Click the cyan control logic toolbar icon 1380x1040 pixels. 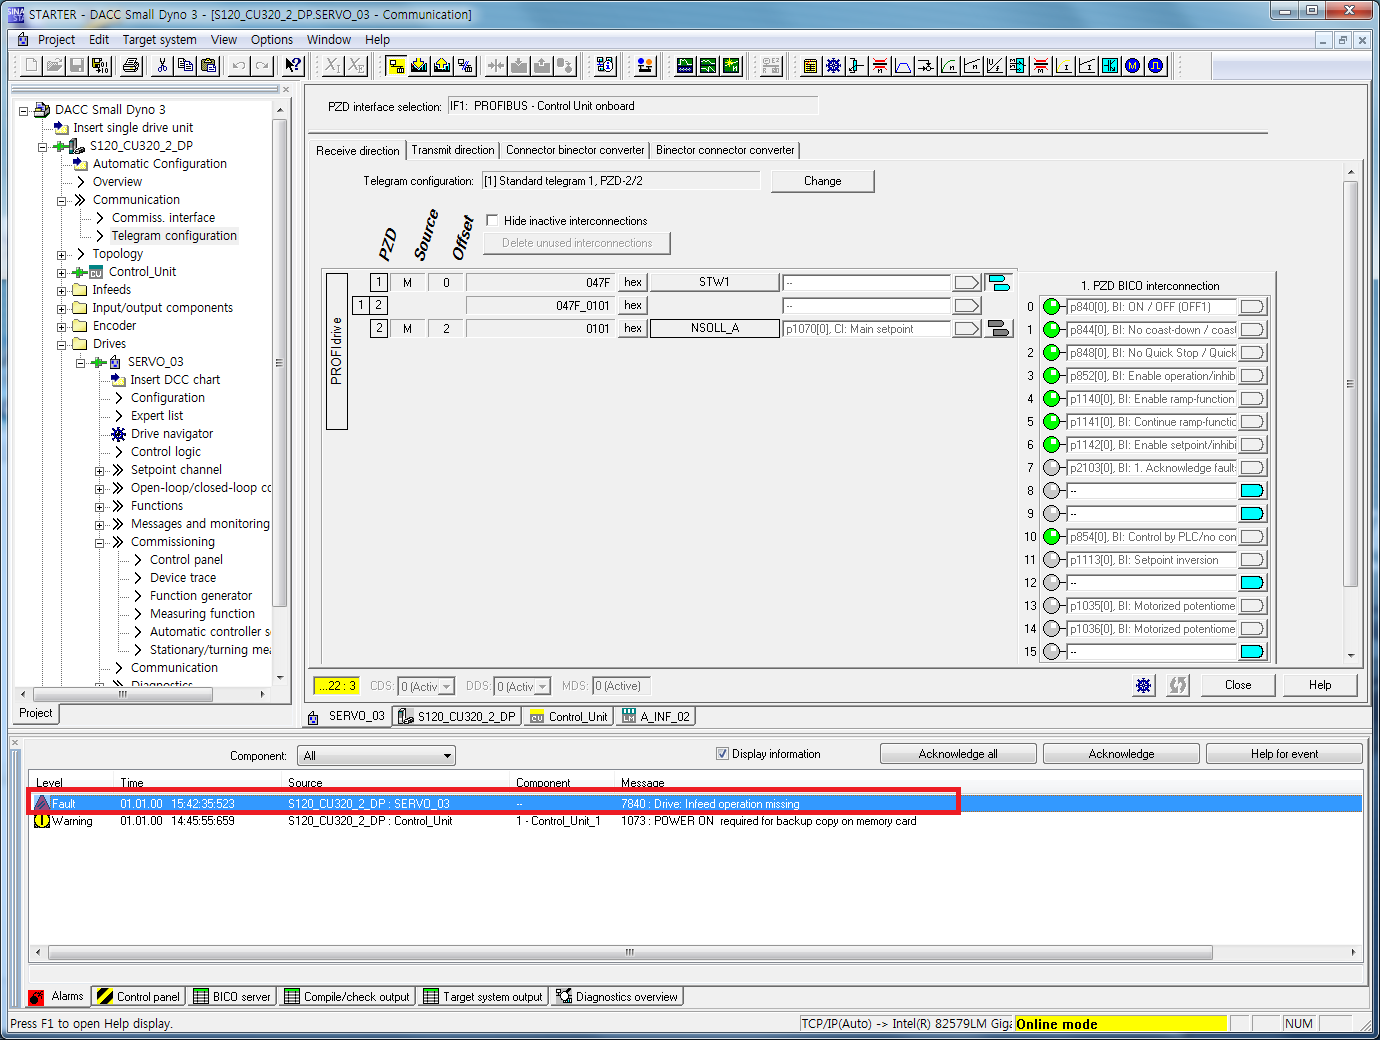point(1110,66)
